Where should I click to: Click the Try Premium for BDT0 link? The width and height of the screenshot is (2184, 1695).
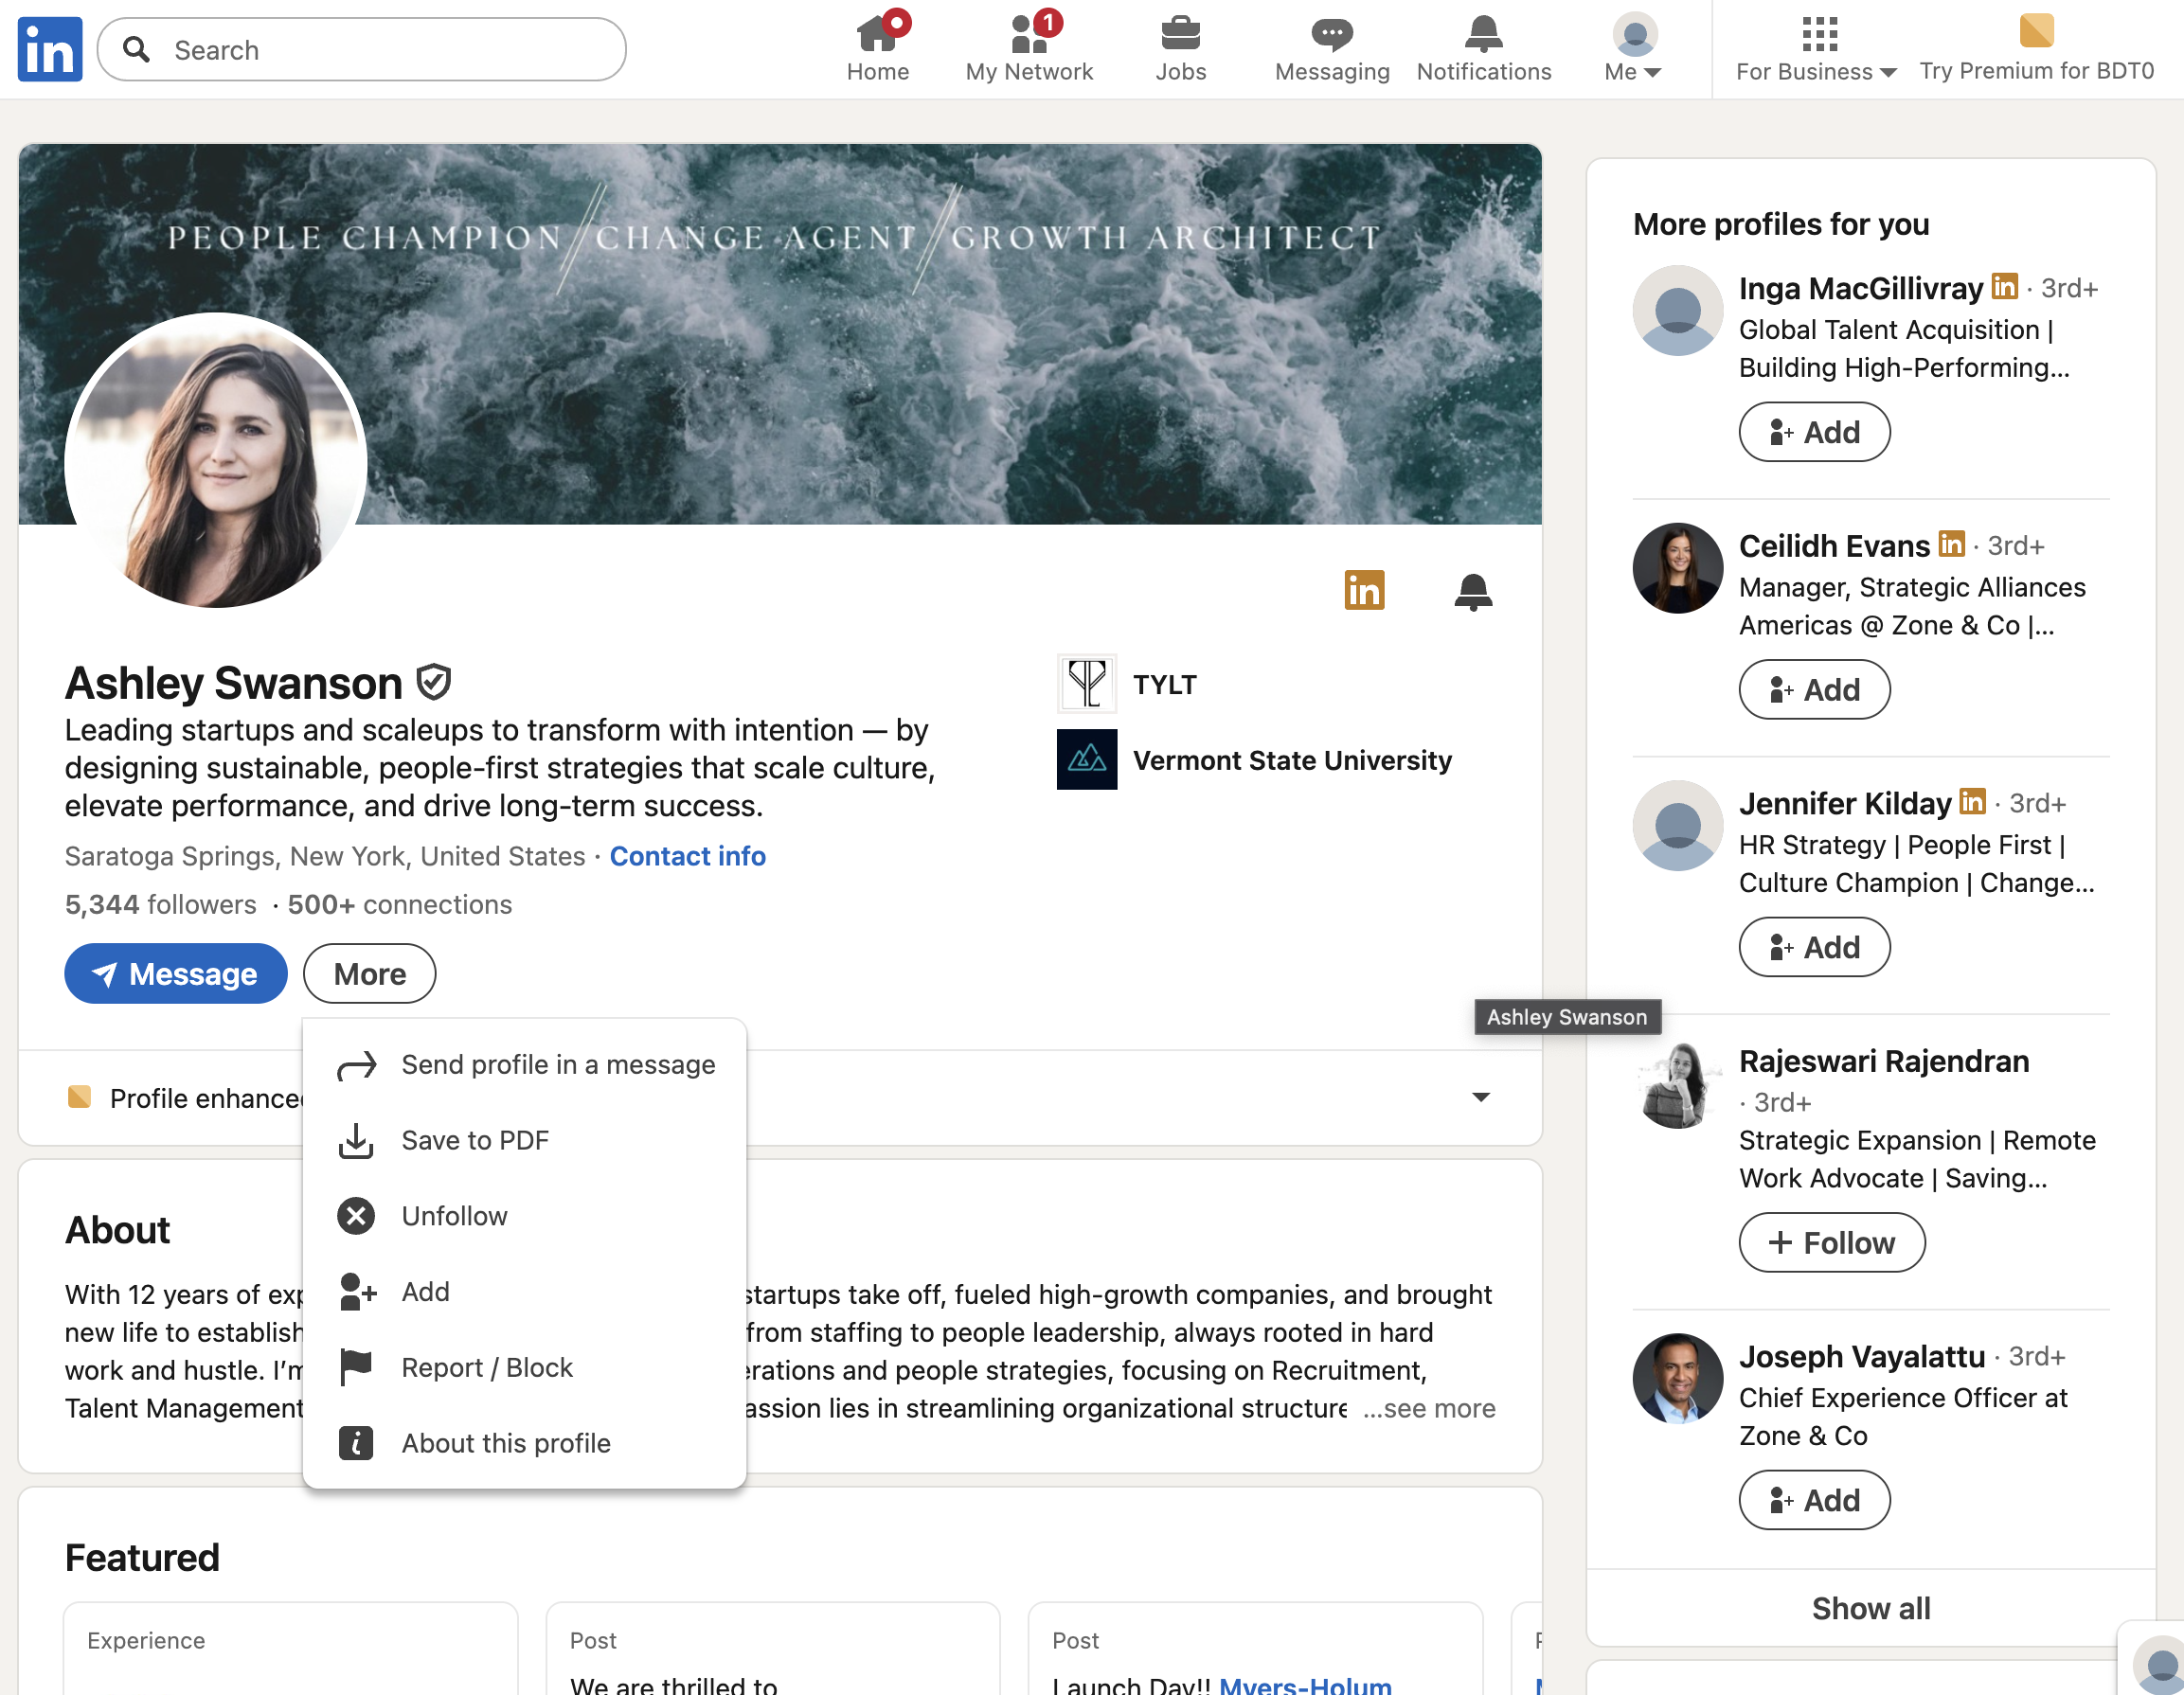point(2036,71)
